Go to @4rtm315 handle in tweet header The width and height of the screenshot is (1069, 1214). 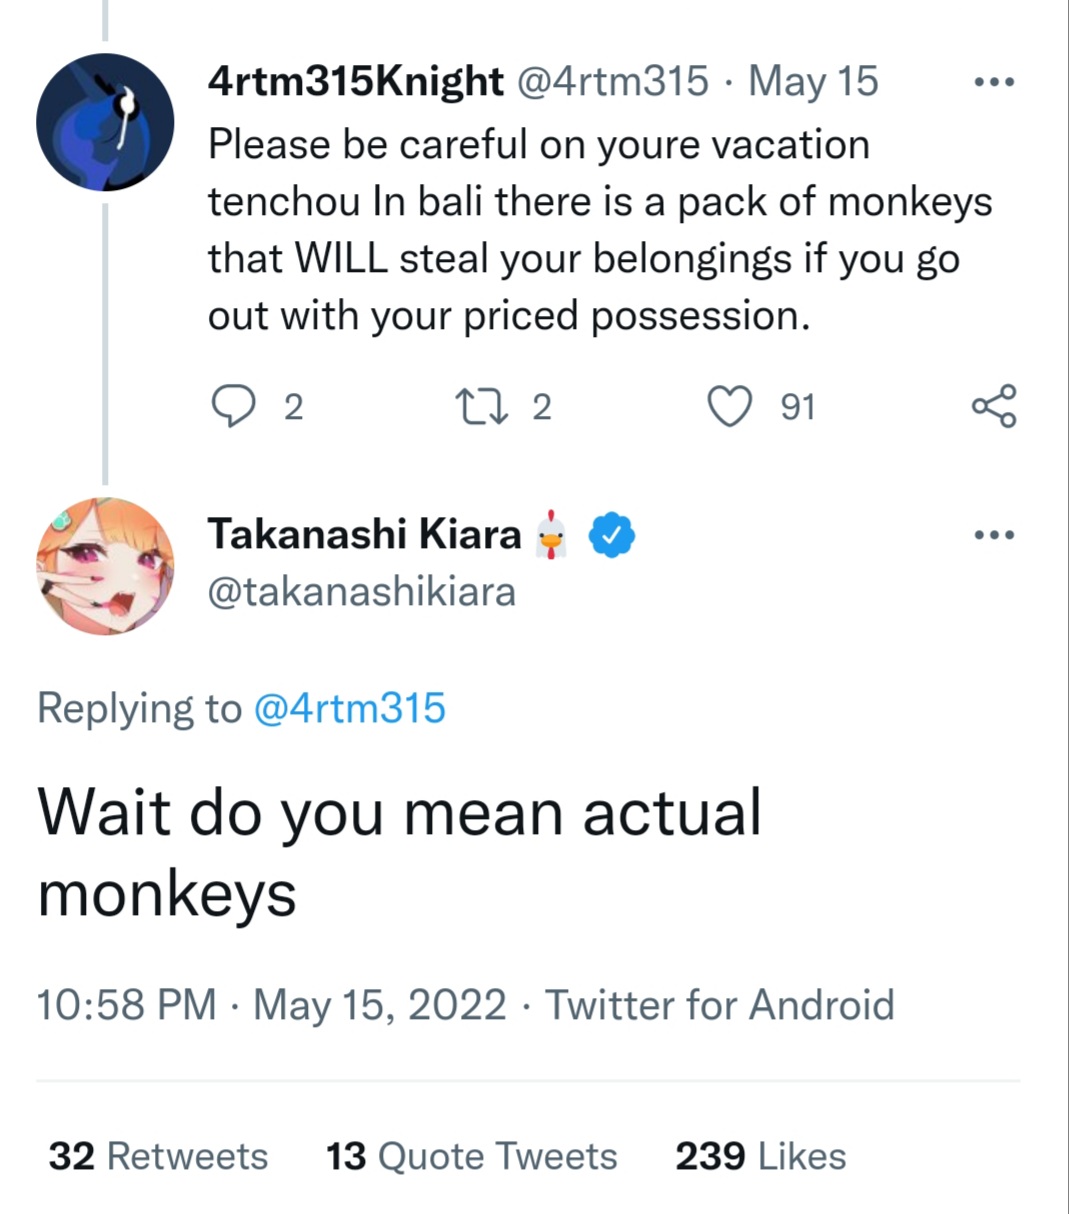point(612,82)
